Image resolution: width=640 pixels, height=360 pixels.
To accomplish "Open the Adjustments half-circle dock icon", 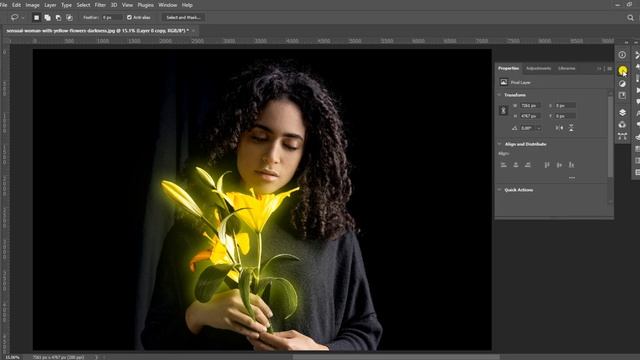I will point(622,83).
